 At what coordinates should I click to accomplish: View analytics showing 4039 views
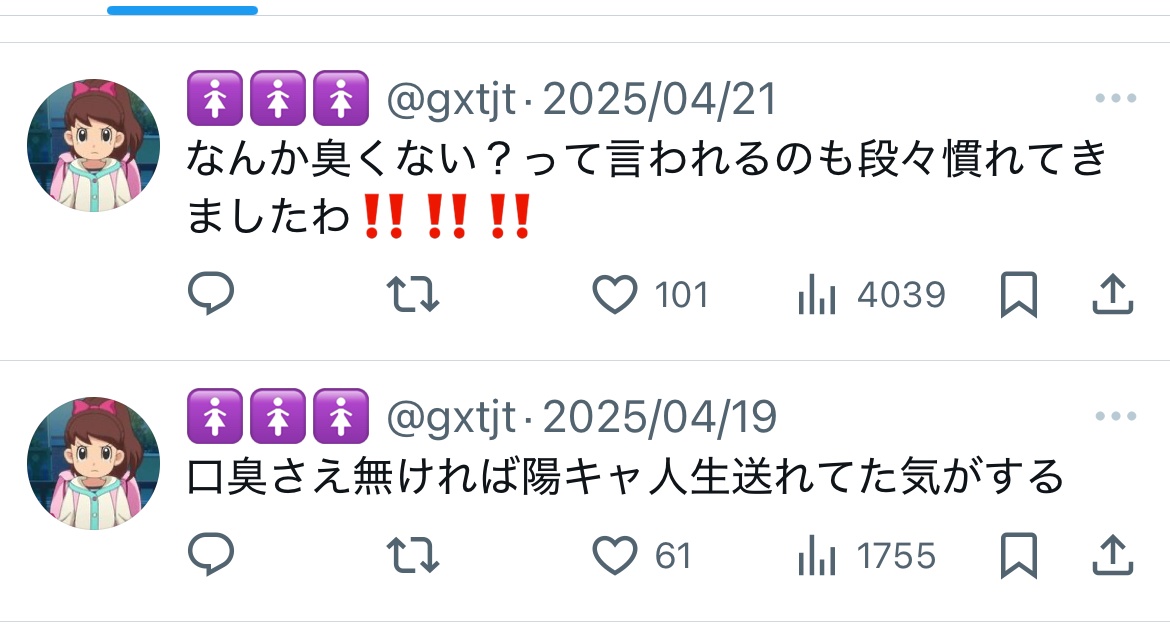(x=872, y=294)
